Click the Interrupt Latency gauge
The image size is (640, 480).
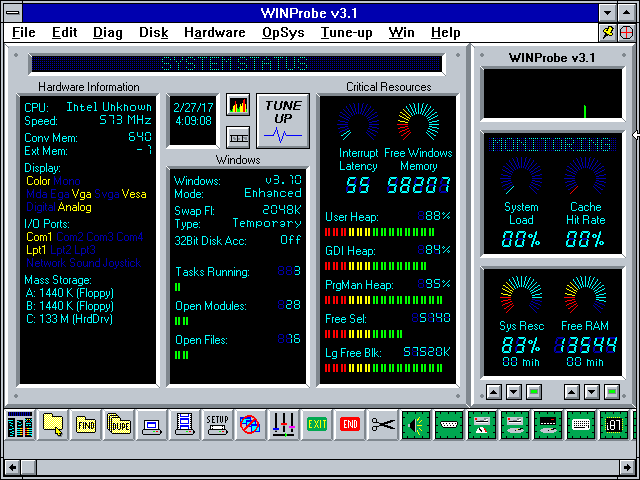pos(358,122)
